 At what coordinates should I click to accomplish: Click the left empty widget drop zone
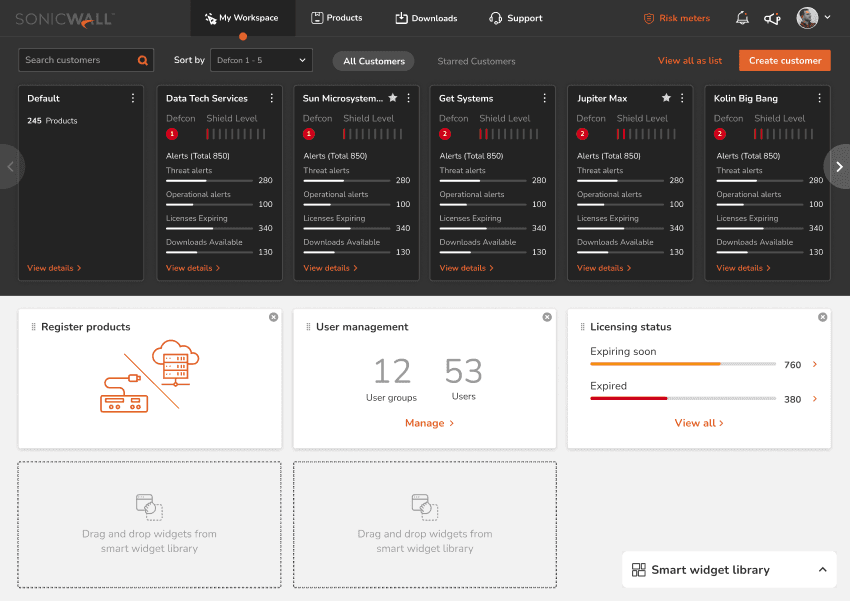point(150,525)
